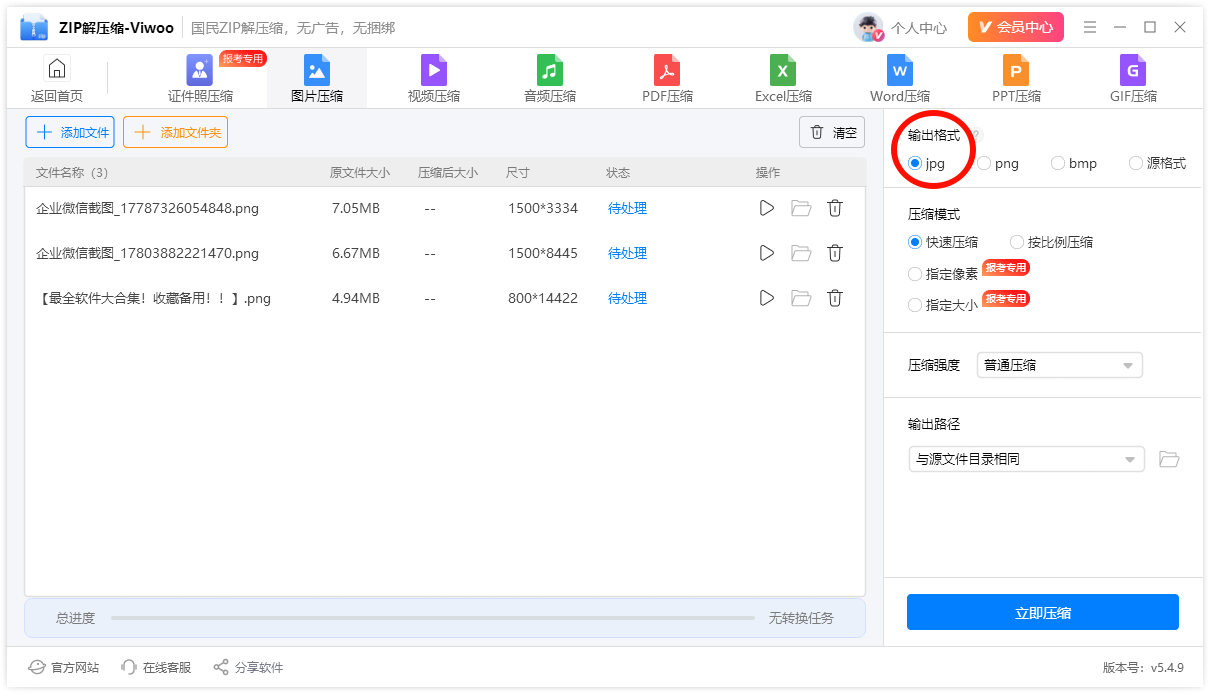Click the 1500*3334 dimension cell
The image size is (1210, 694).
543,208
